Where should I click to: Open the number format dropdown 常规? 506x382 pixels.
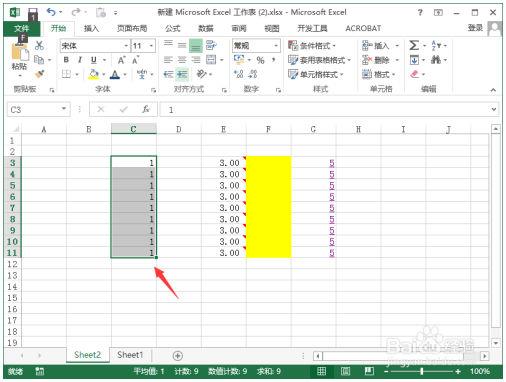pos(256,45)
